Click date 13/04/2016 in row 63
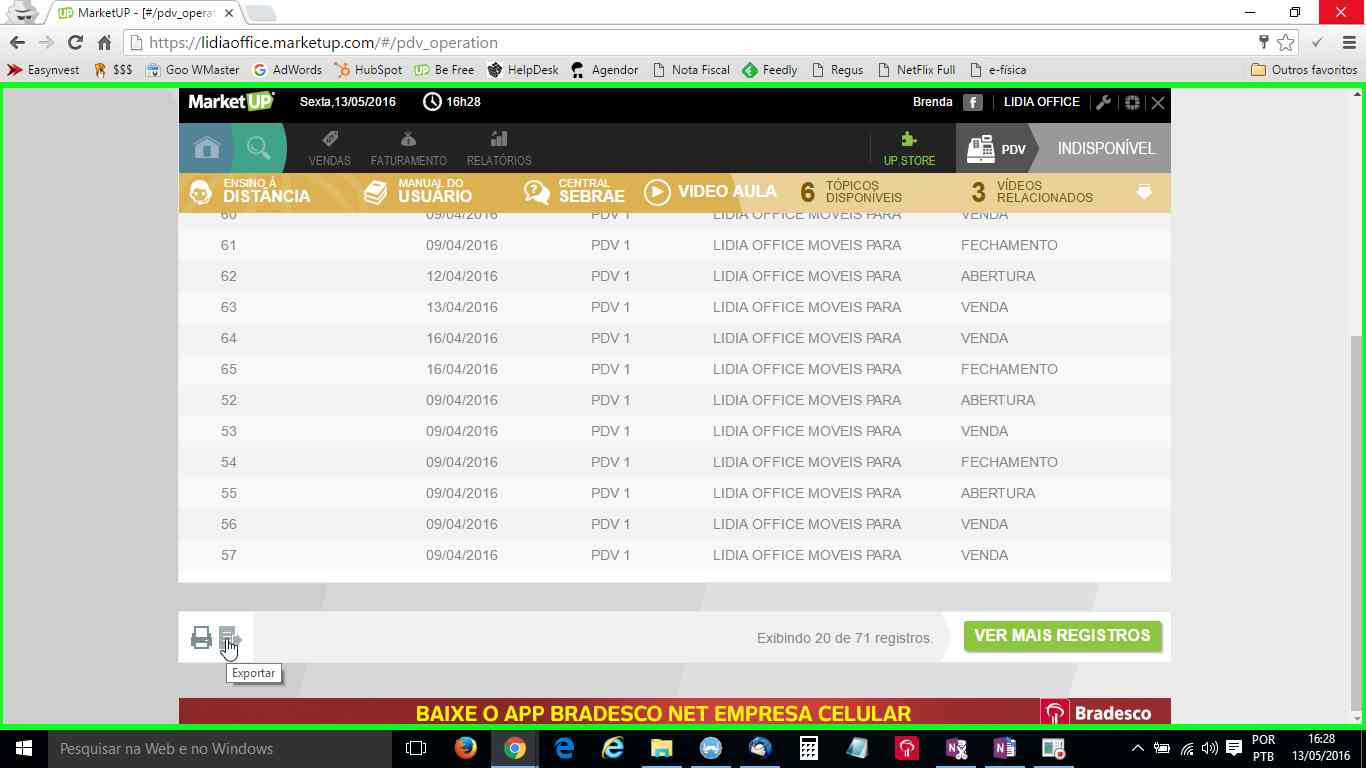Viewport: 1366px width, 768px height. click(462, 307)
